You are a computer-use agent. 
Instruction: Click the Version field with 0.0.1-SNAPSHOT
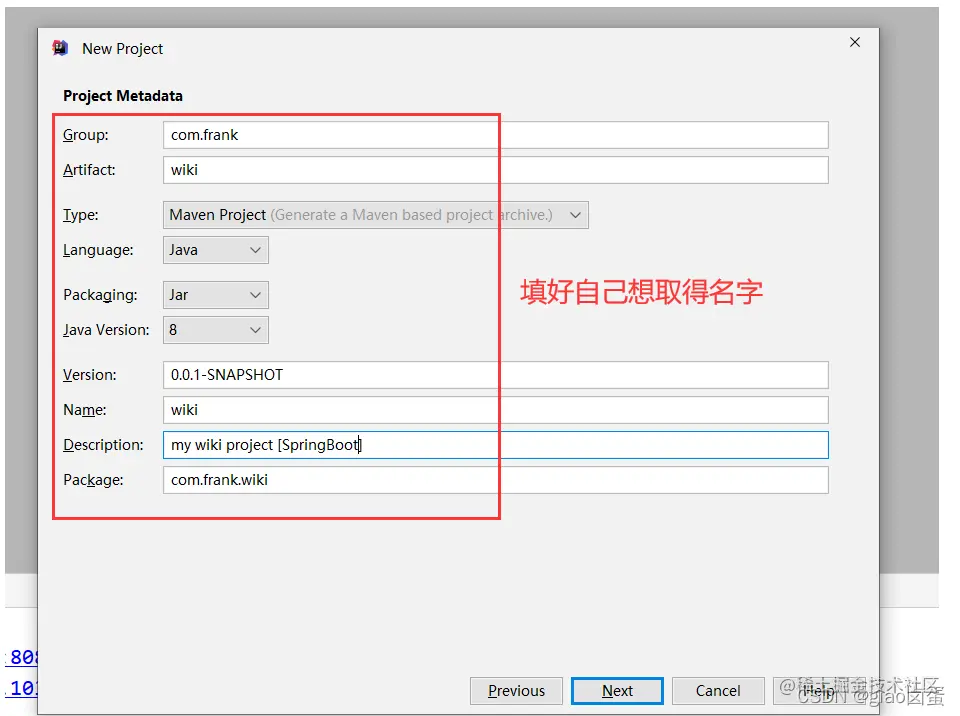click(495, 375)
